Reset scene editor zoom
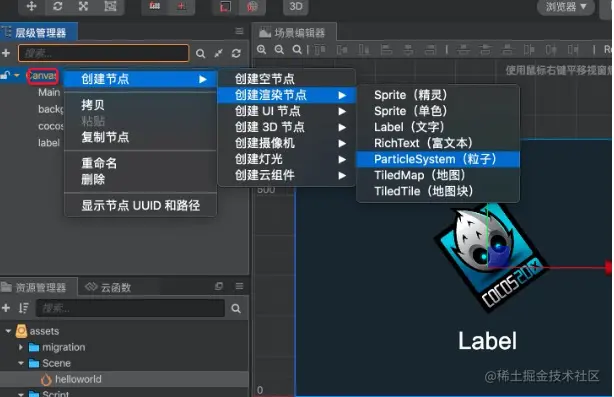Image resolution: width=614 pixels, height=397 pixels. point(298,50)
